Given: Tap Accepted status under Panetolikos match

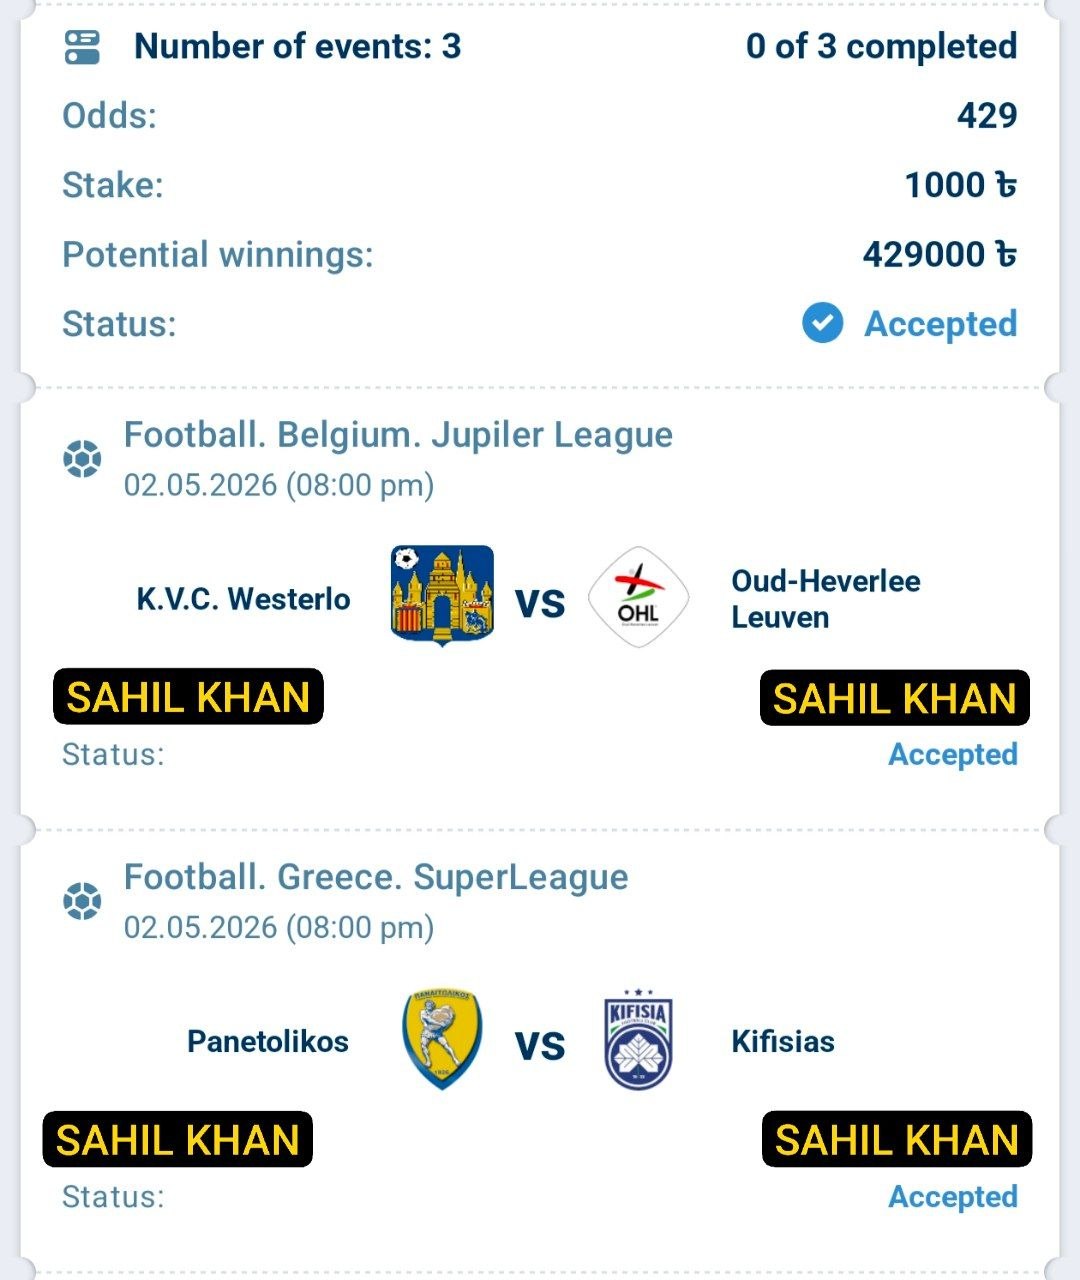Looking at the screenshot, I should coord(953,1196).
